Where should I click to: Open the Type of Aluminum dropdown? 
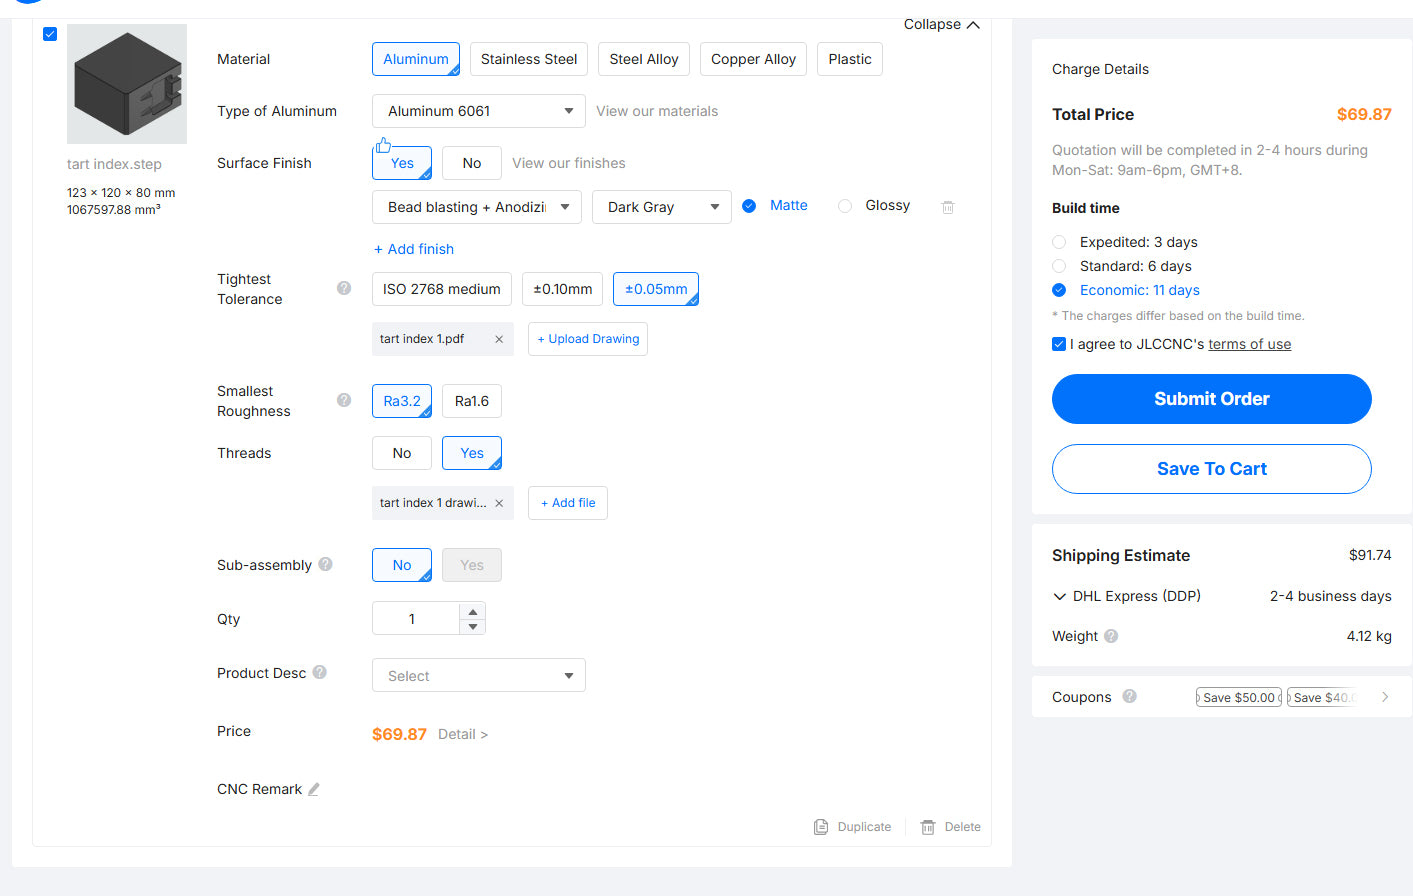pyautogui.click(x=478, y=111)
